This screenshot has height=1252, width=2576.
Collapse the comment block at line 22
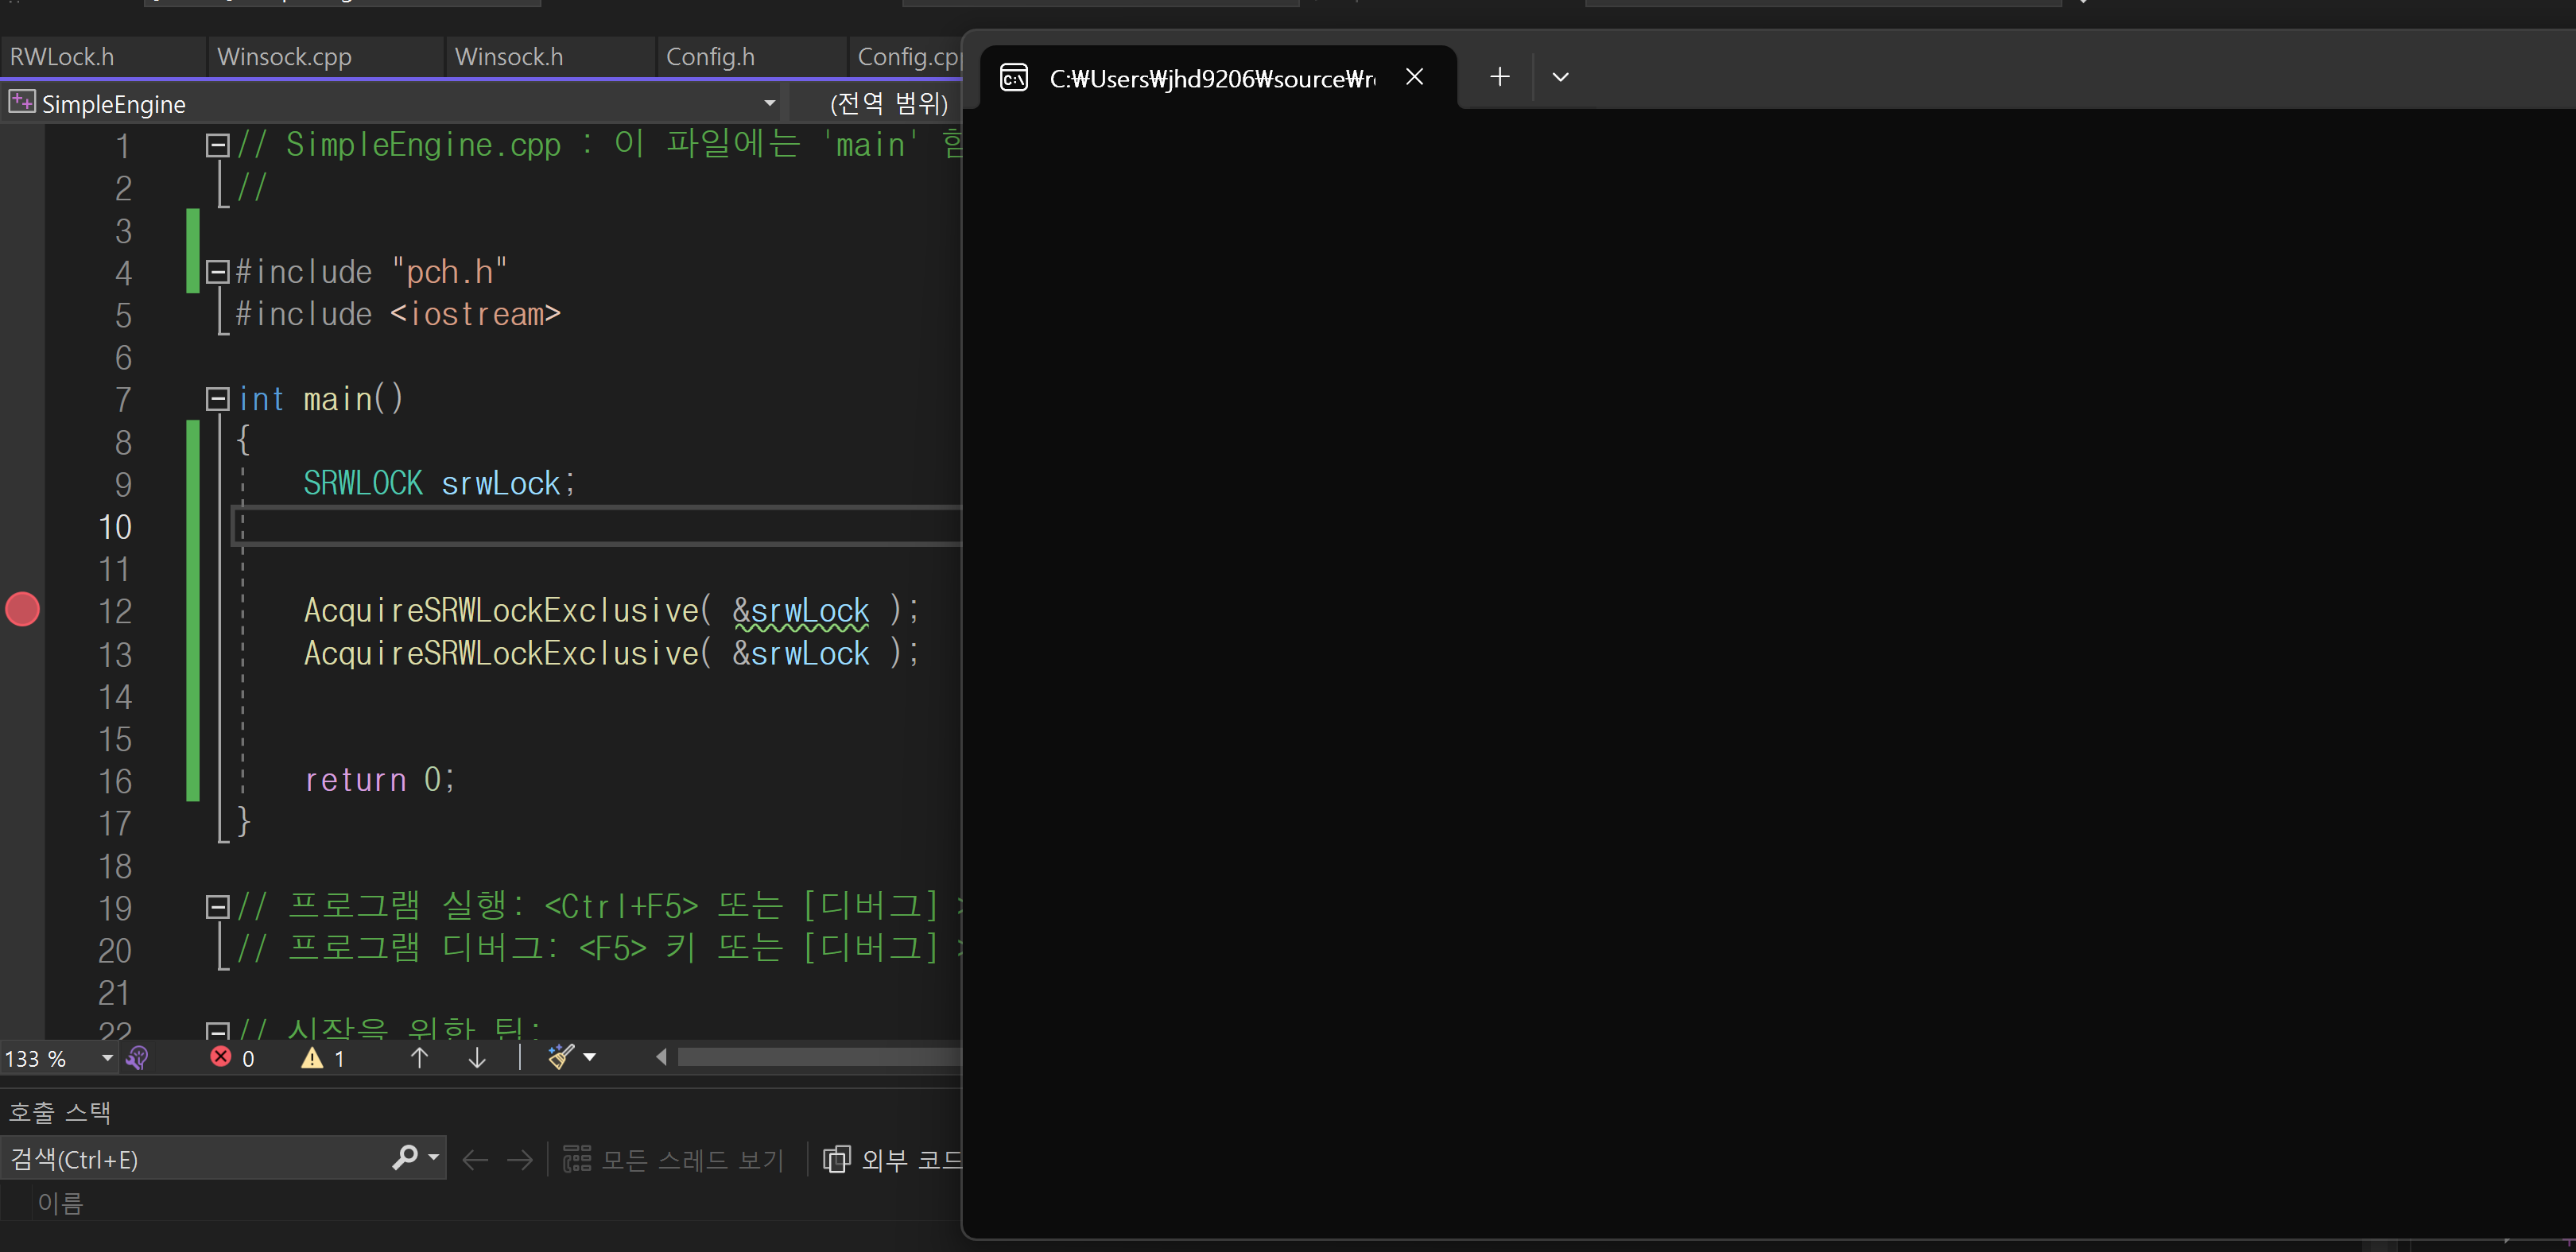[x=217, y=1030]
